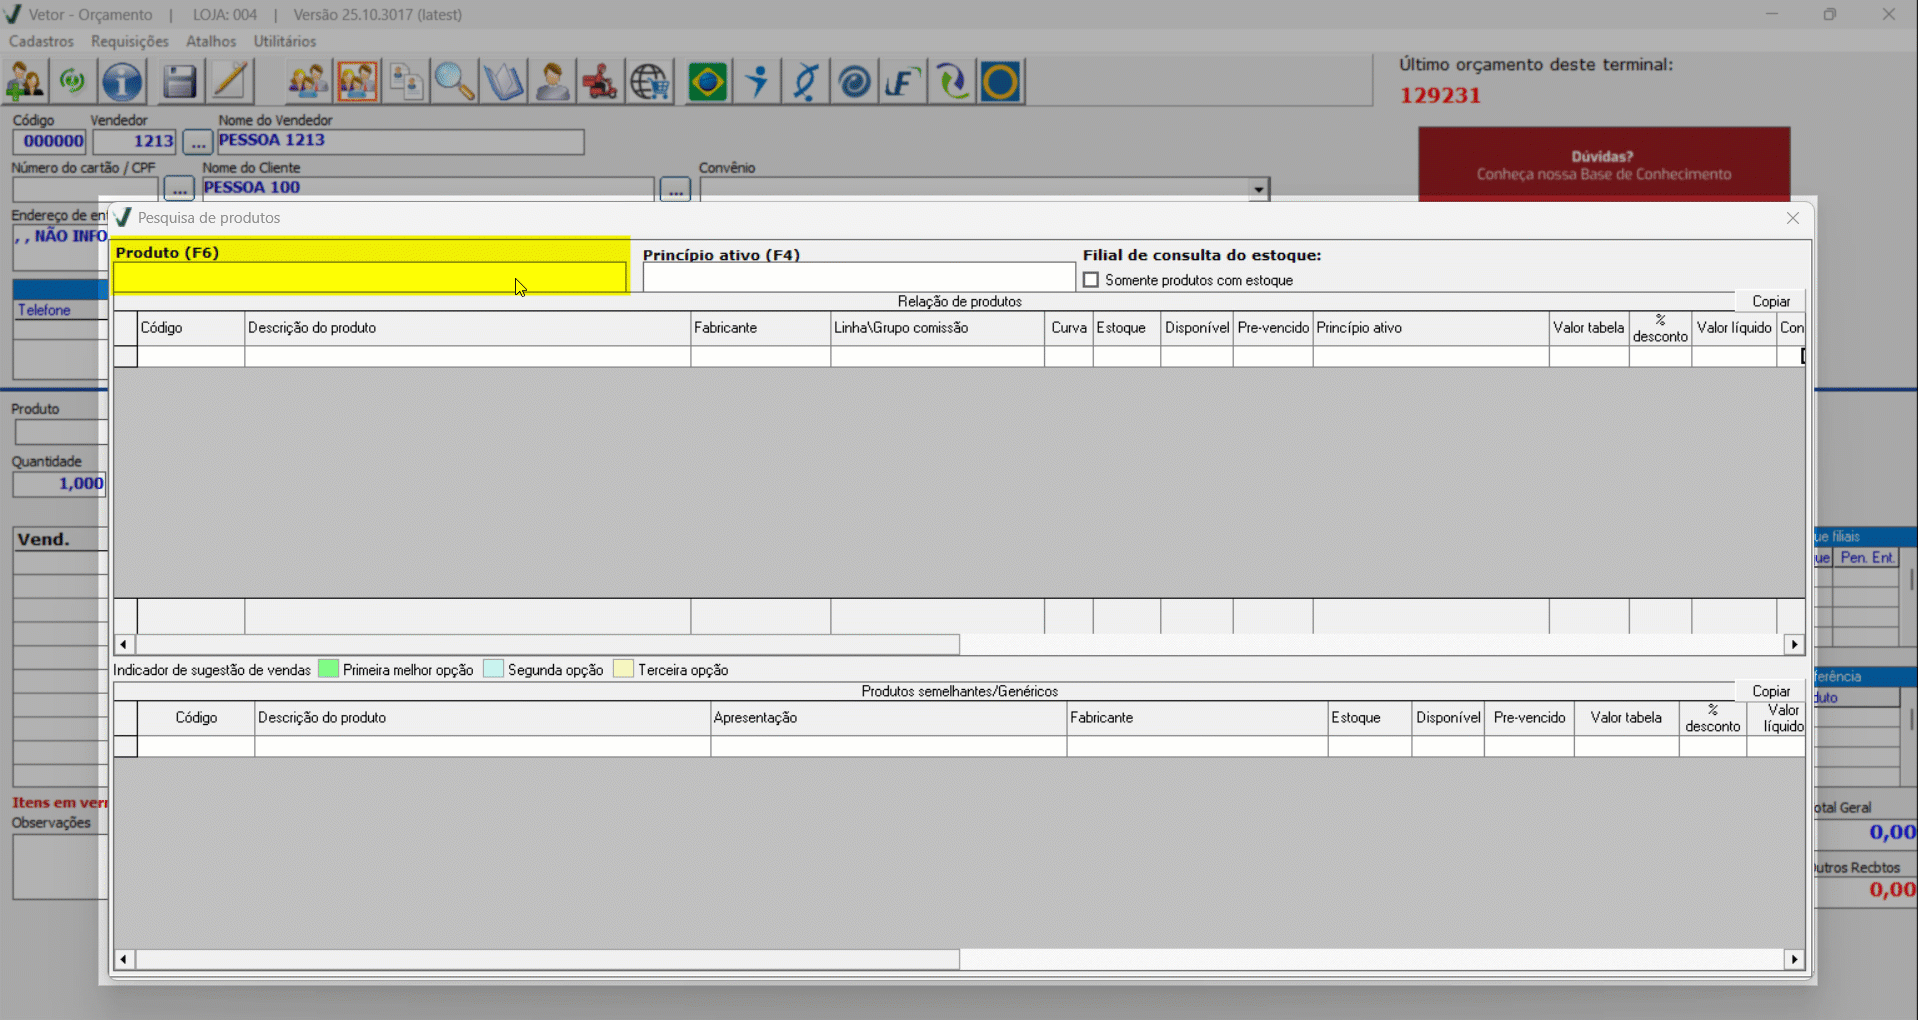Click the Dúvidas knowledge base banner
The width and height of the screenshot is (1918, 1020).
(x=1603, y=165)
